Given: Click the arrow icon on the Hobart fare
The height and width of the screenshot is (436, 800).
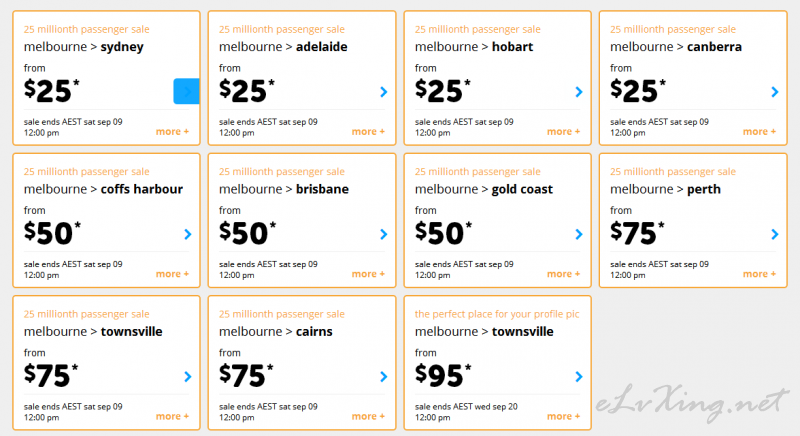Looking at the screenshot, I should pyautogui.click(x=579, y=92).
